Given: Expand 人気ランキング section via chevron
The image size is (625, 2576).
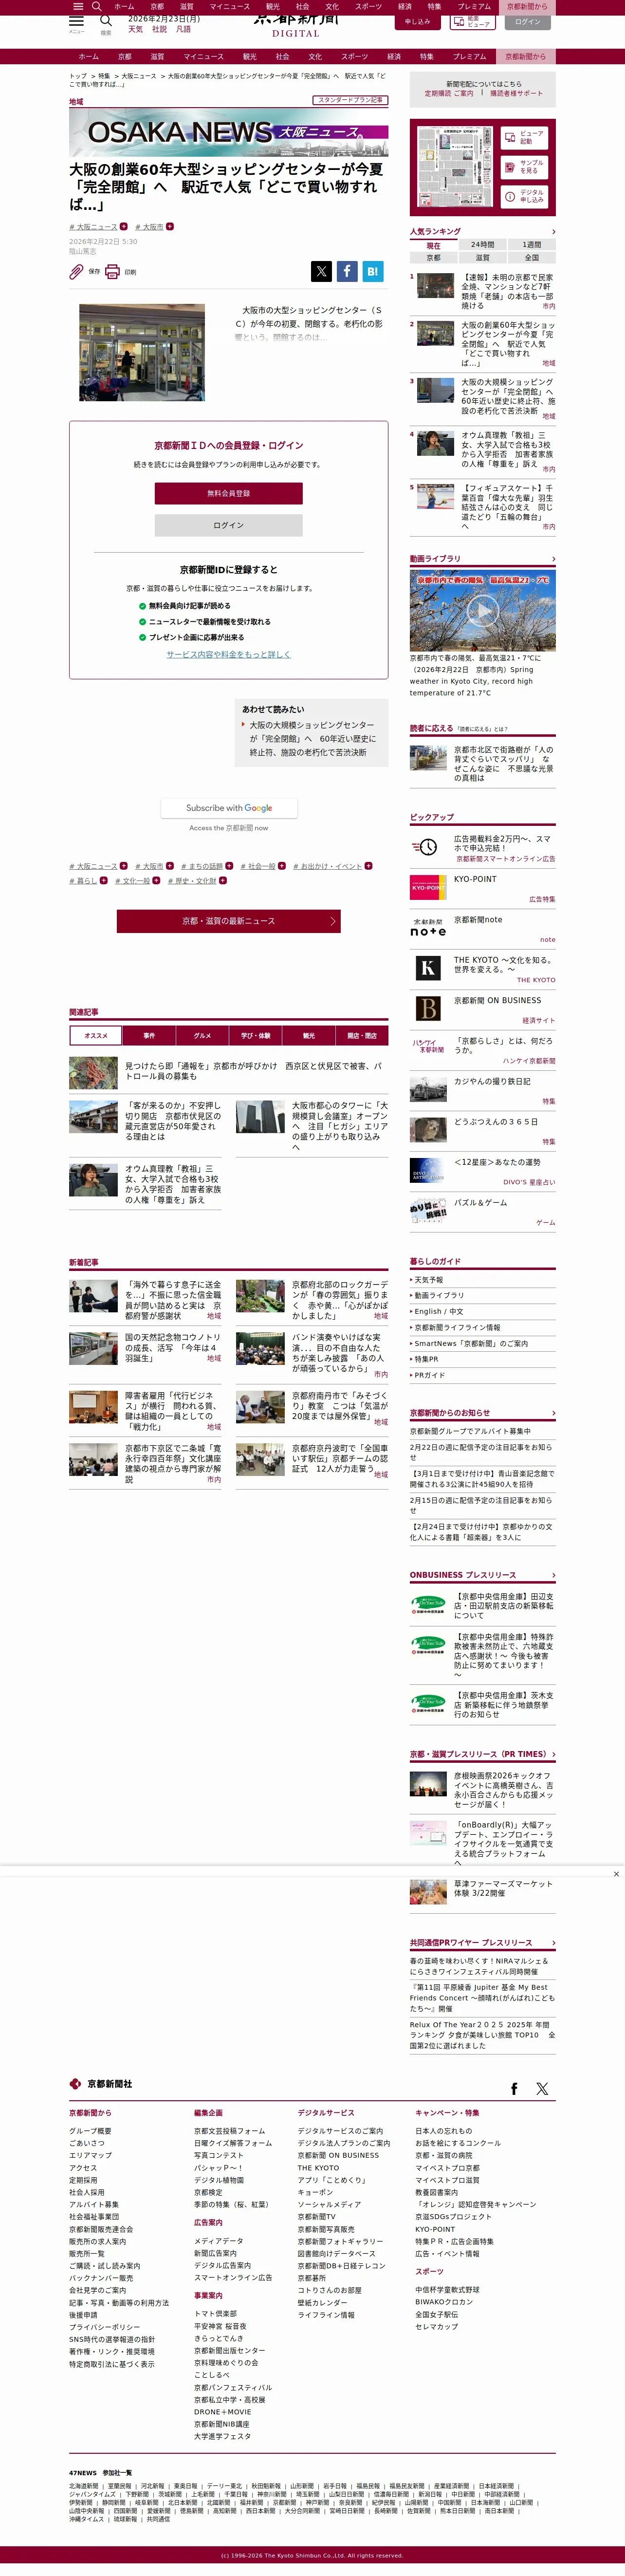Looking at the screenshot, I should point(553,232).
